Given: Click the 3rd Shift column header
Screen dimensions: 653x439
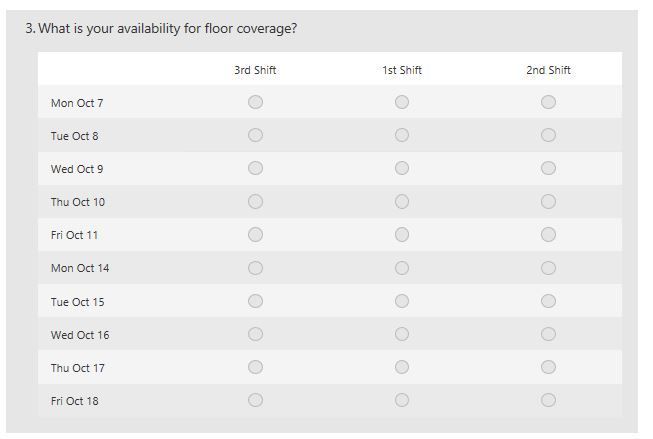Looking at the screenshot, I should pyautogui.click(x=255, y=70).
